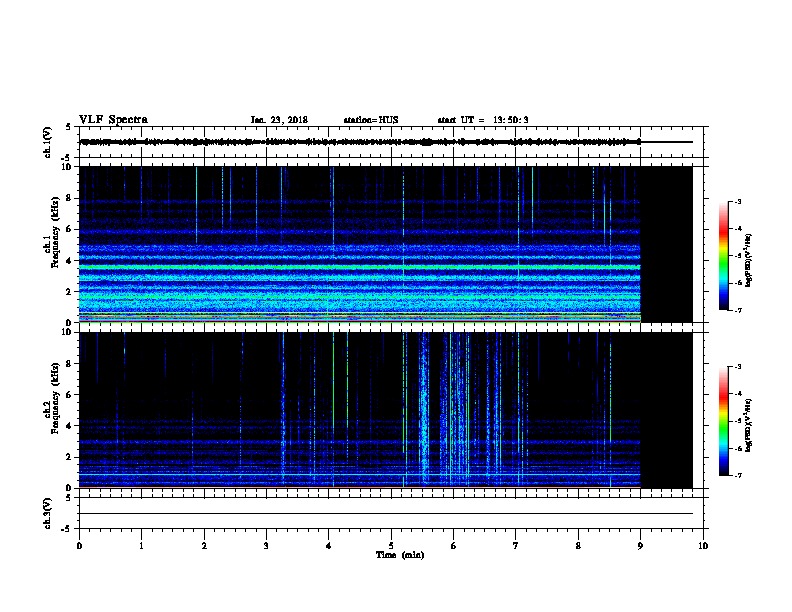Viewport: 792px width, 612px height.
Task: Click the ch.1 voltage waveform trace
Action: (x=360, y=142)
